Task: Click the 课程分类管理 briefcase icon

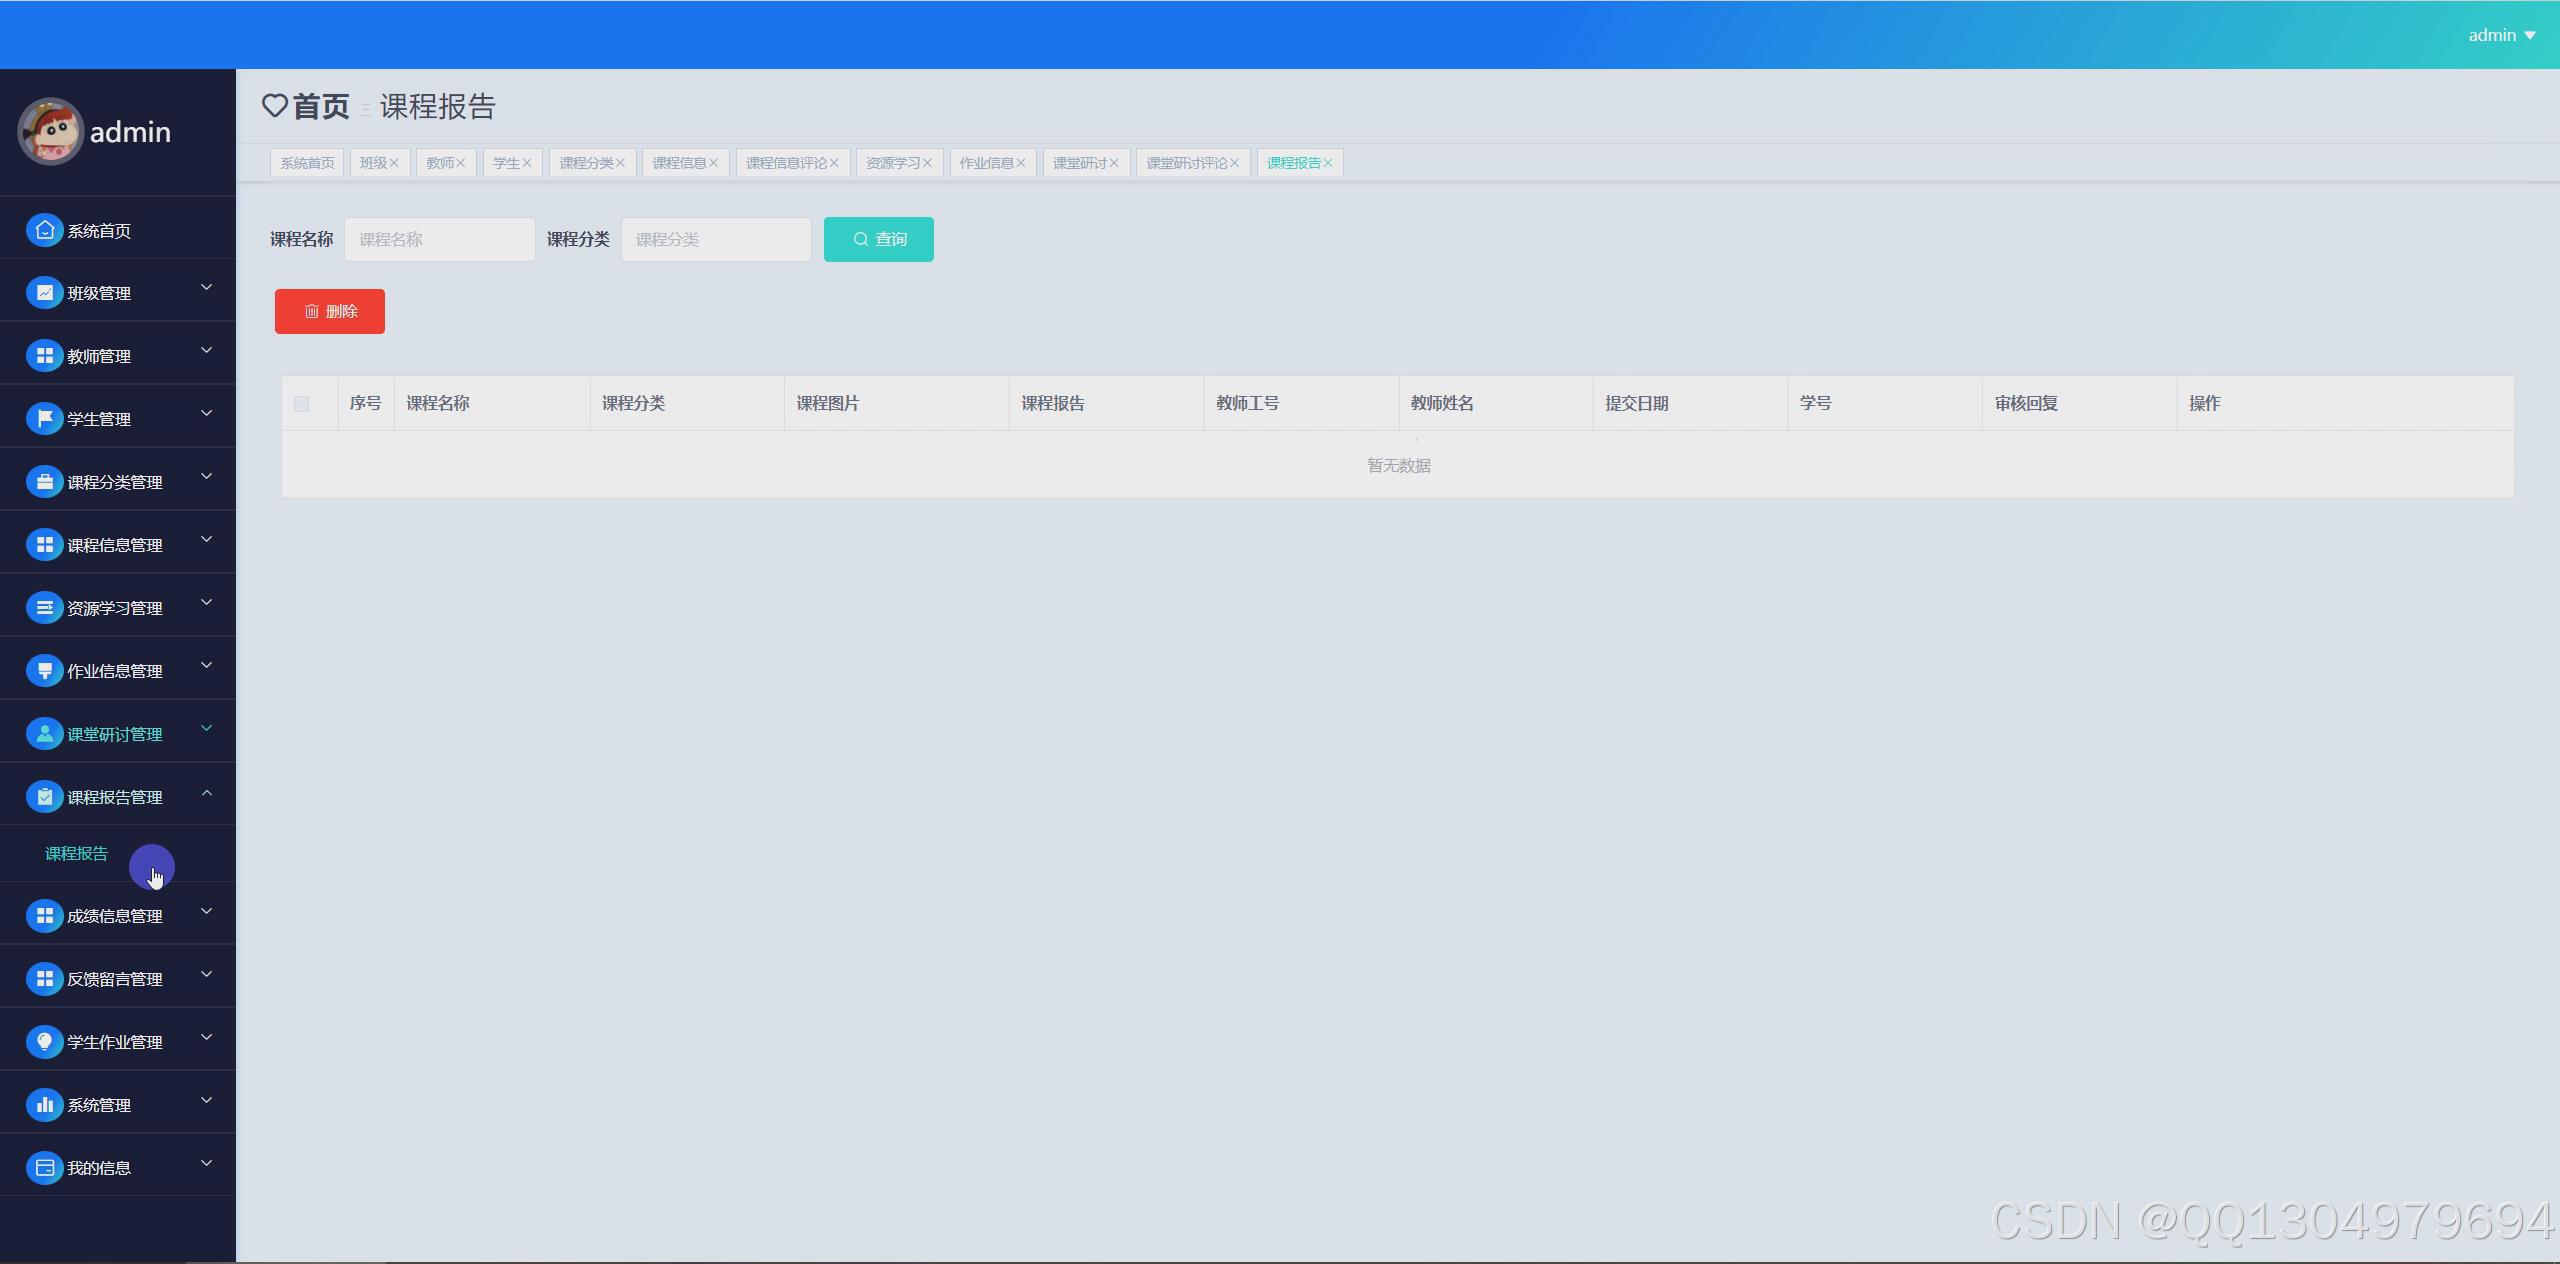Action: (44, 482)
